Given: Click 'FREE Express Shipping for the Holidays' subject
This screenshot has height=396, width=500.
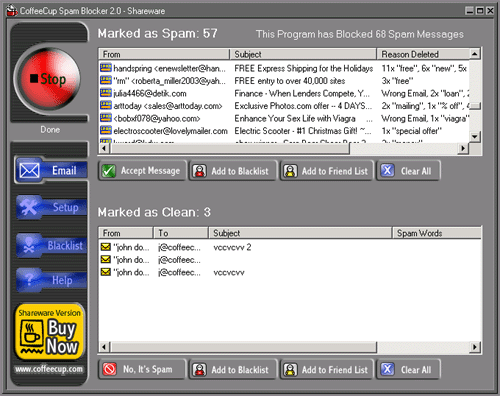Looking at the screenshot, I should point(303,68).
